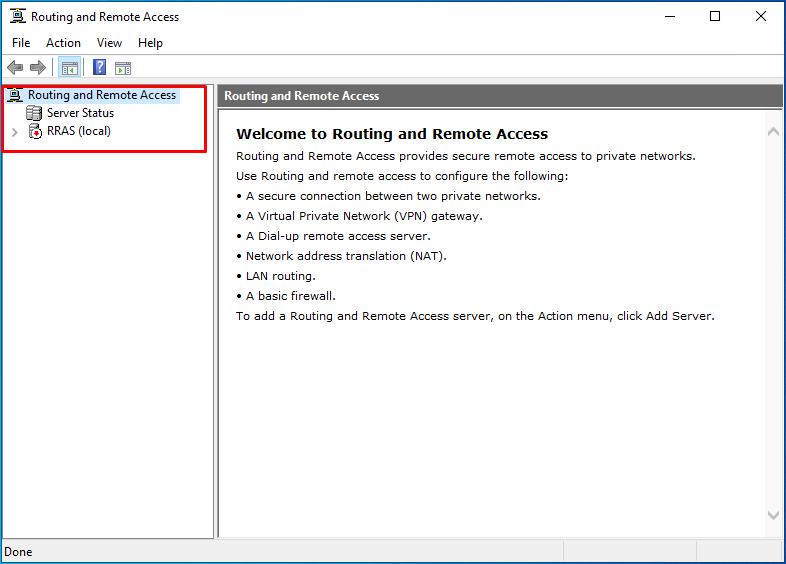This screenshot has width=786, height=564.
Task: Click the 'A basic firewall.' bullet text
Action: 291,296
